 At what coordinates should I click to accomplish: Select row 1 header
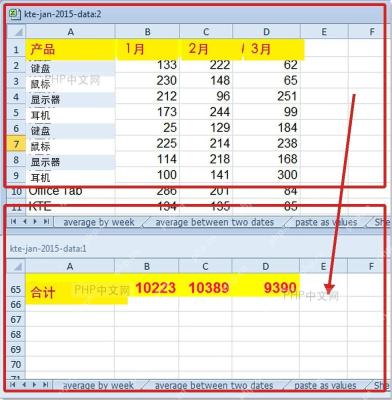click(16, 50)
